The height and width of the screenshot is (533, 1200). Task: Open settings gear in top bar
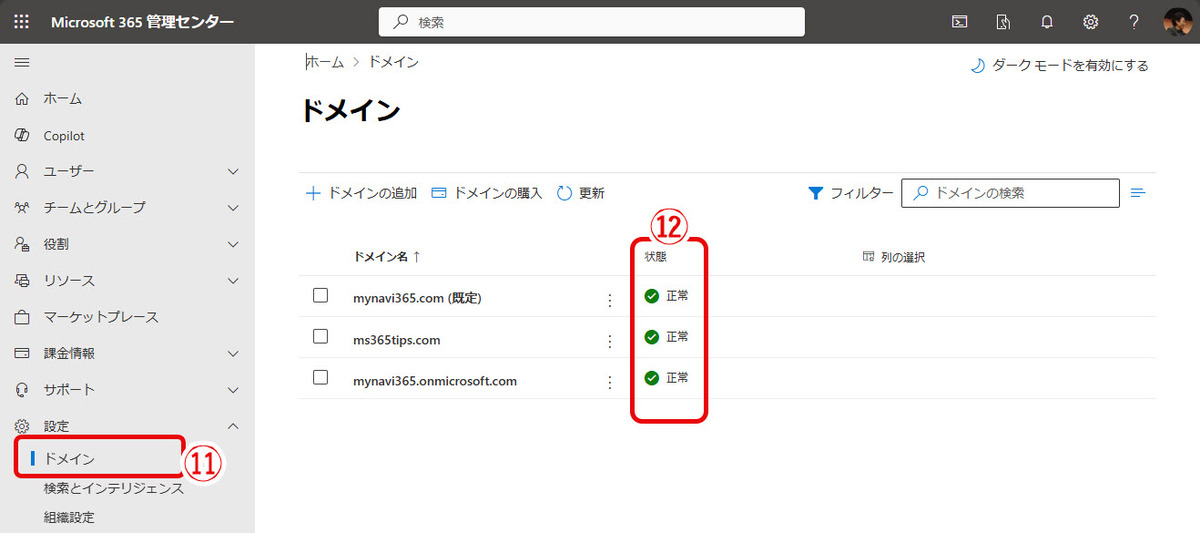point(1091,21)
